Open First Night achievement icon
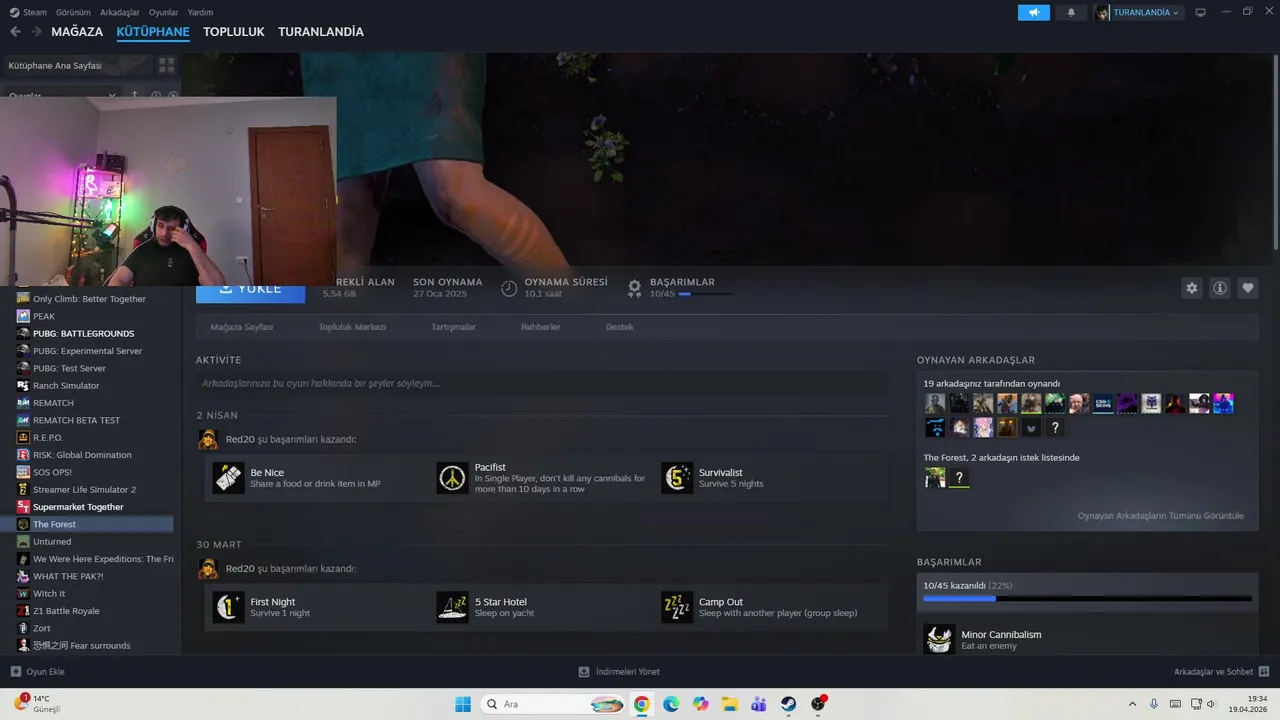 (228, 607)
